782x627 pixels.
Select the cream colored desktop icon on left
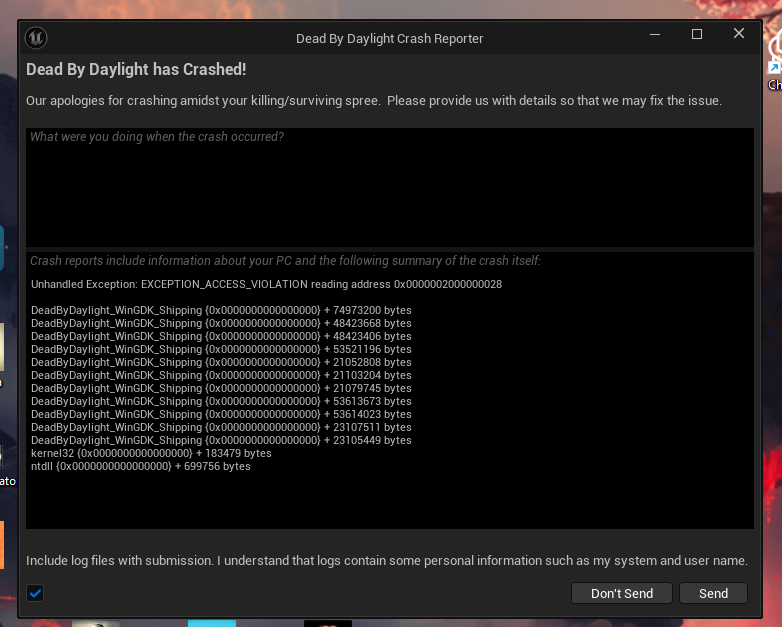click(x=2, y=347)
